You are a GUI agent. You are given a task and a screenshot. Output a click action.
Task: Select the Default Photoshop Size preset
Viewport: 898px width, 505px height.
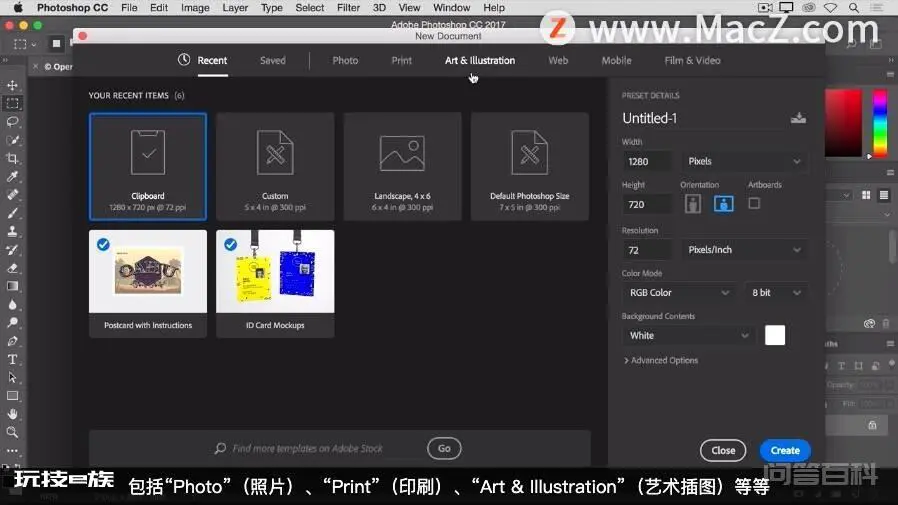click(529, 167)
